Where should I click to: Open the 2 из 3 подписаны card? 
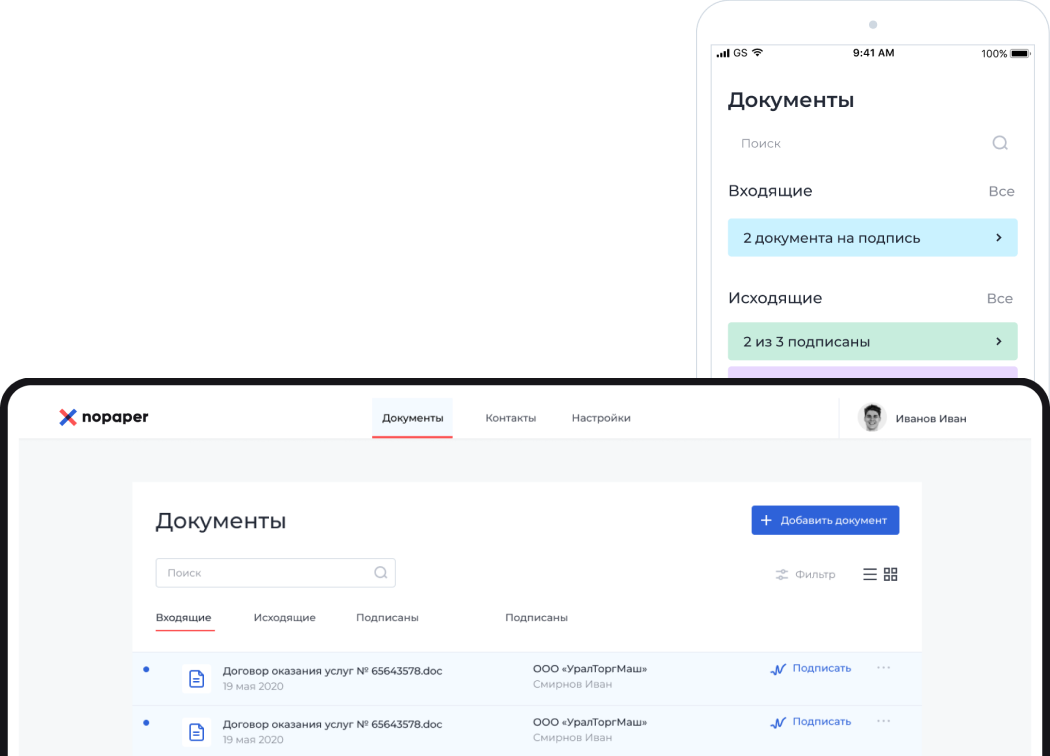[x=873, y=342]
